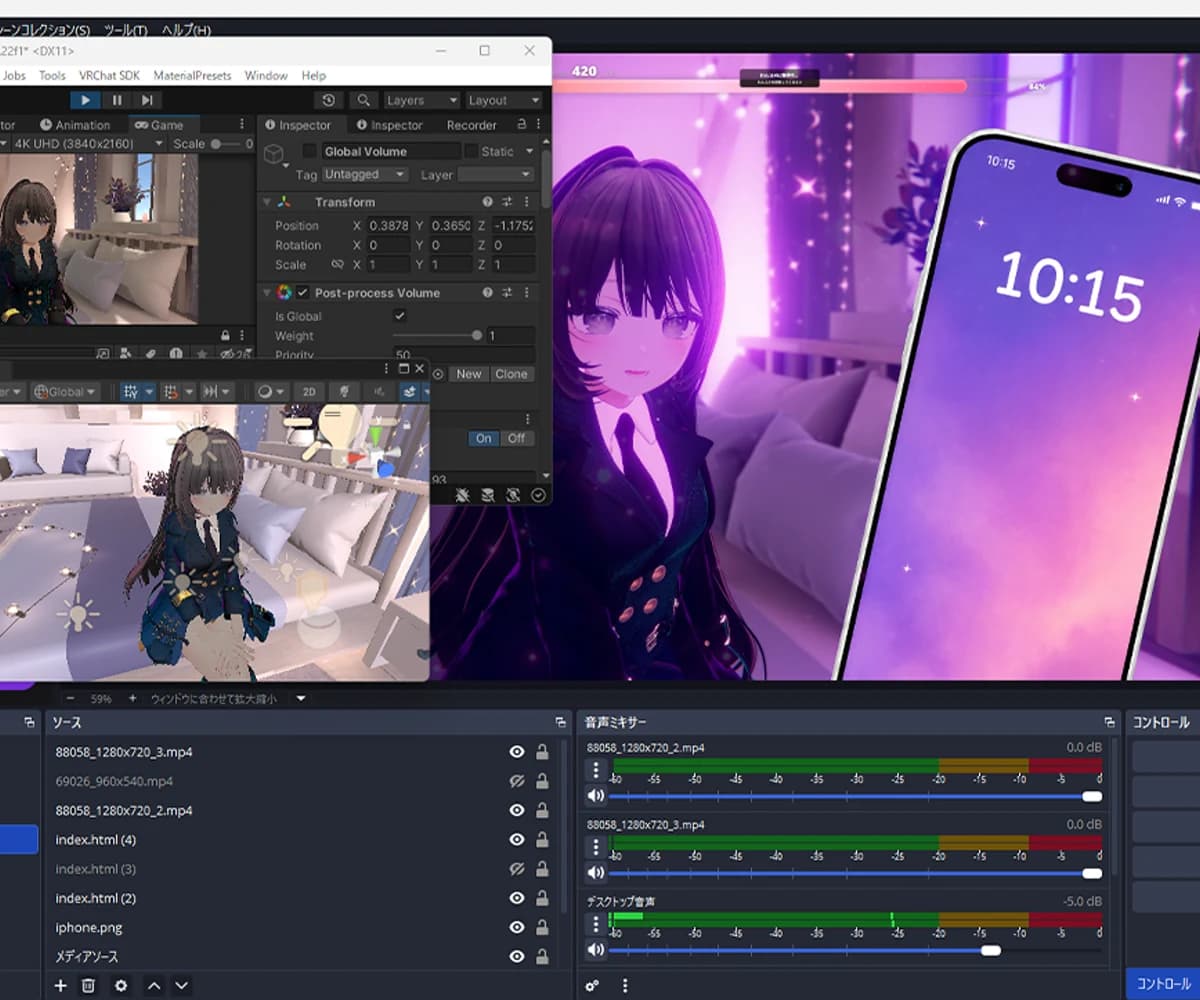Move the source up with the up arrow
The height and width of the screenshot is (1000, 1200).
(x=154, y=986)
